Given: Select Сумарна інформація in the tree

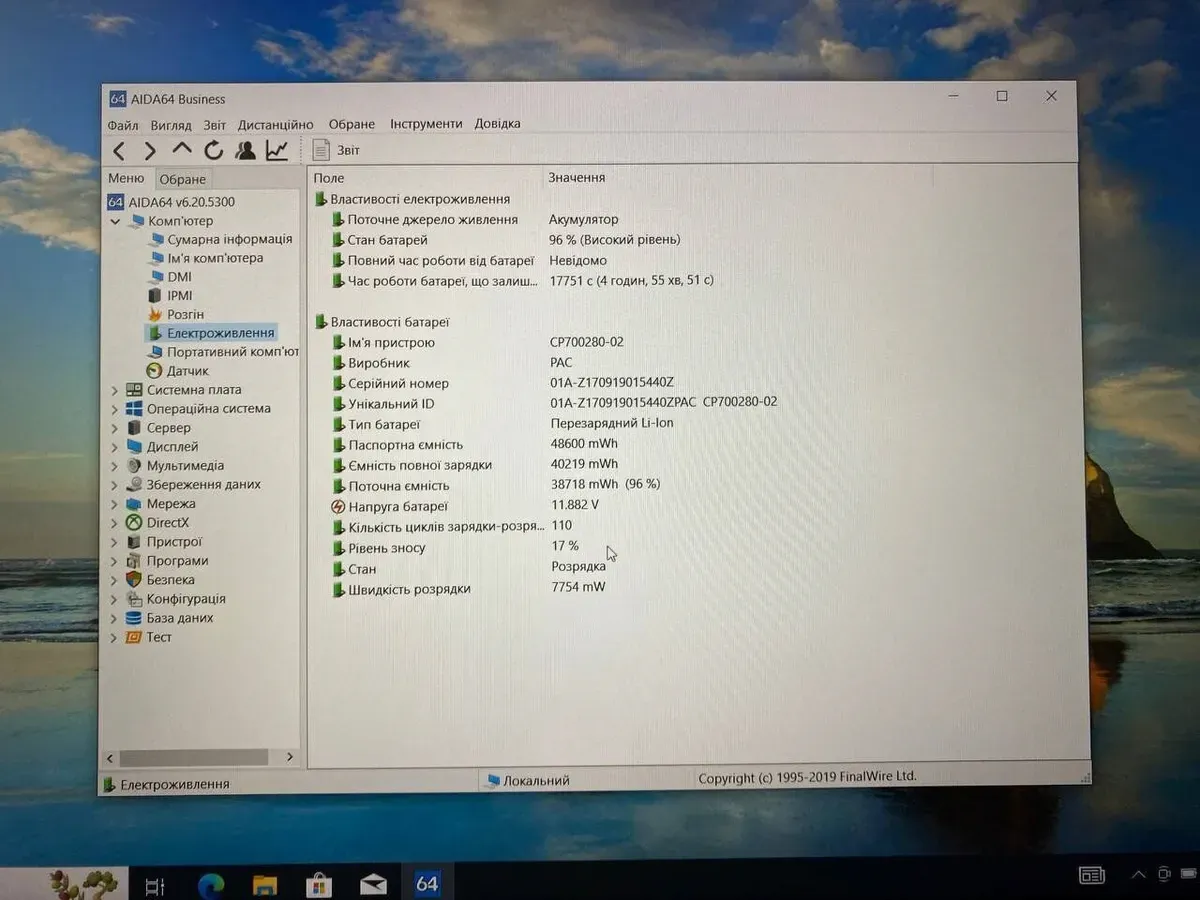Looking at the screenshot, I should point(229,240).
